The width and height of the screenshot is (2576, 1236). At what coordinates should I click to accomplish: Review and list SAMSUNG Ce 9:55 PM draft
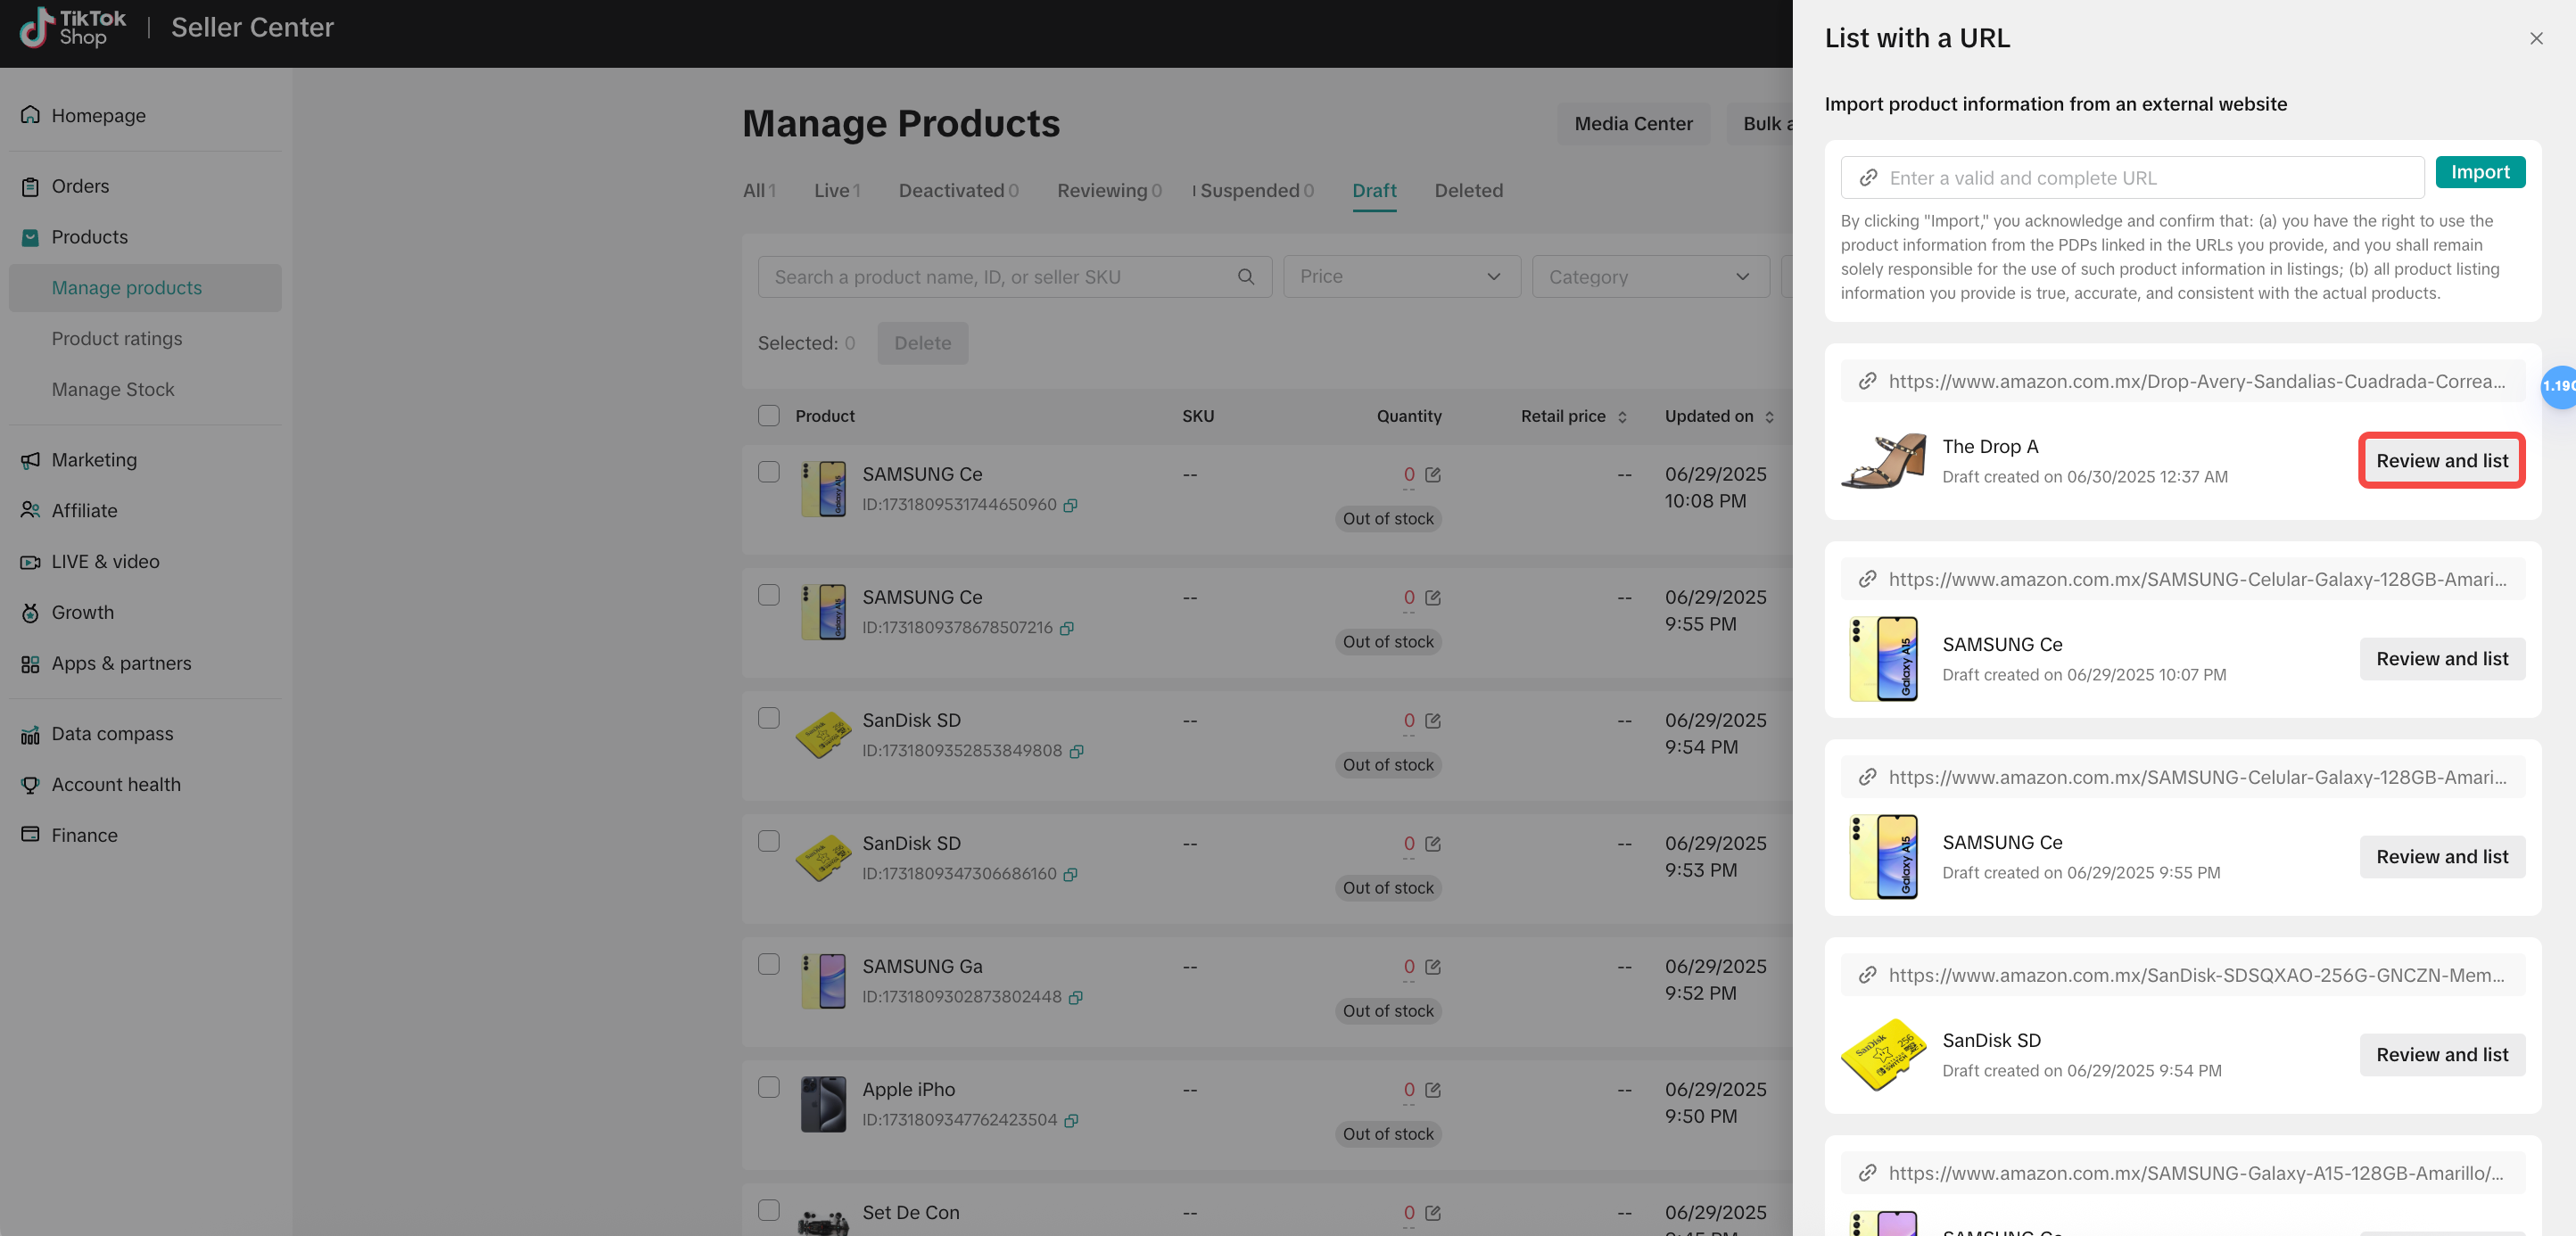pyautogui.click(x=2441, y=857)
